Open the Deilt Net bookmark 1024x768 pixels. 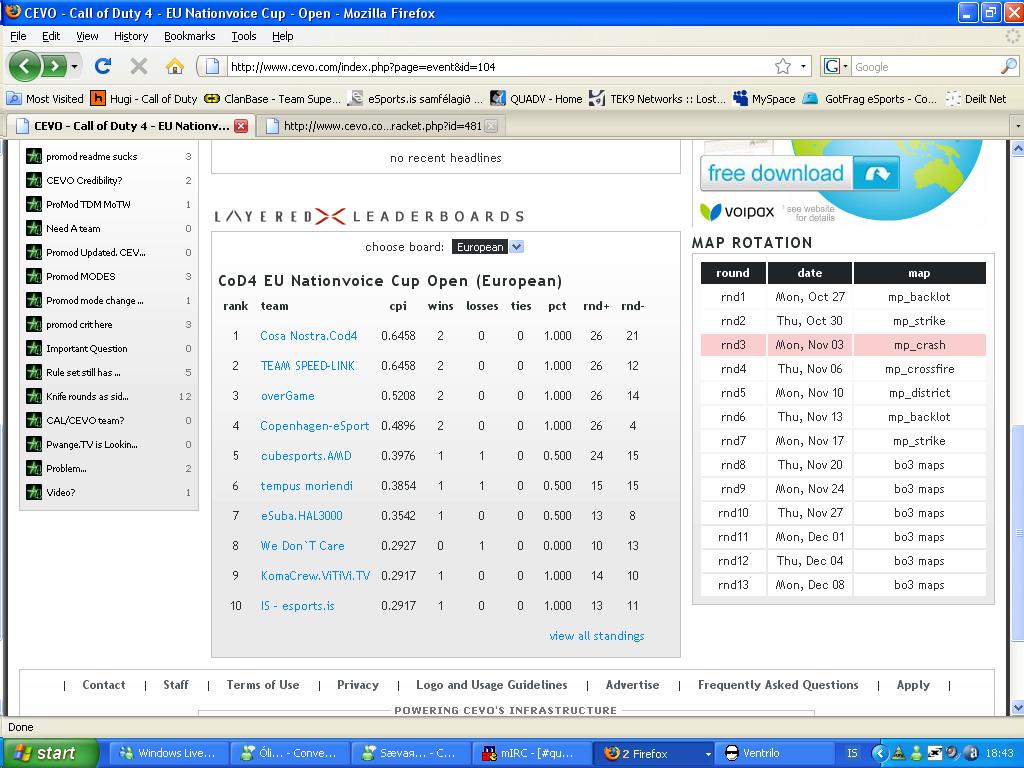976,99
